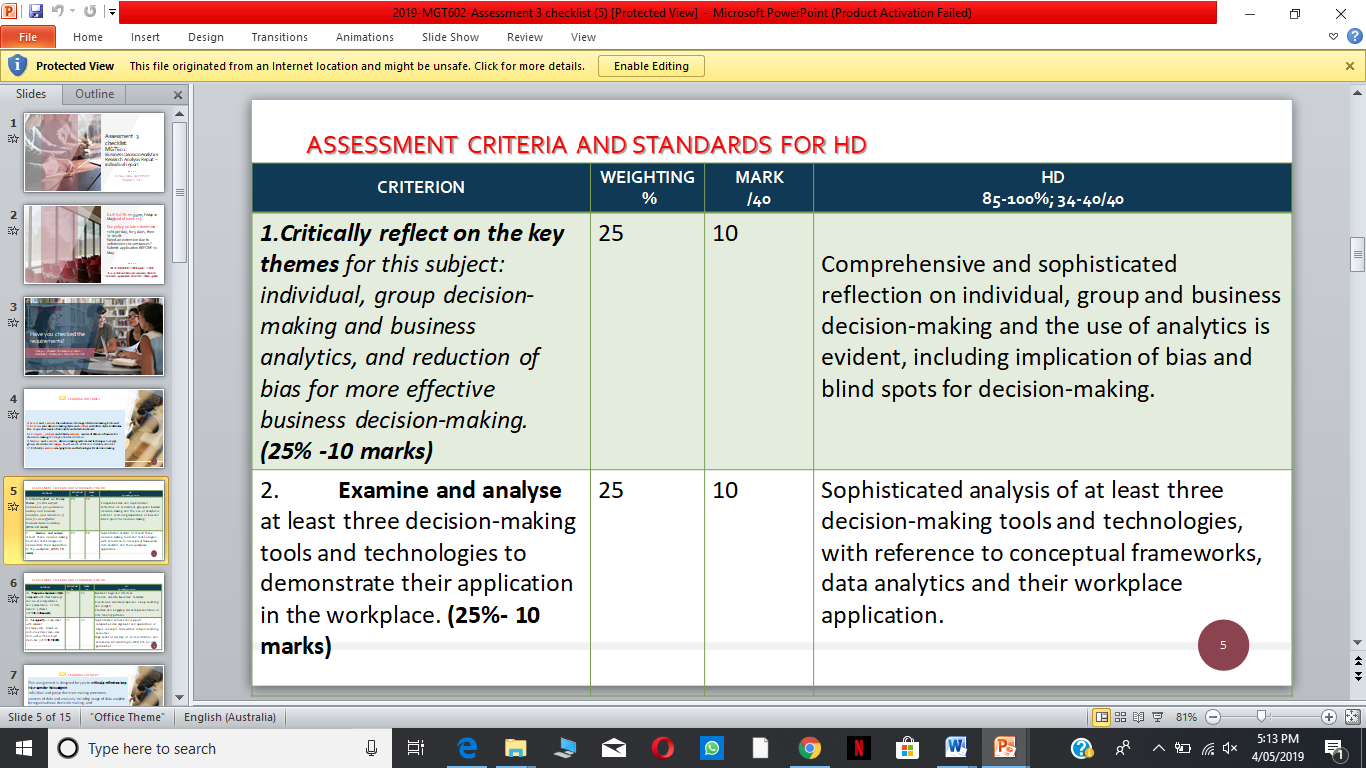Switch to Slide Sorter view in the status bar
The image size is (1366, 768).
pyautogui.click(x=1121, y=717)
